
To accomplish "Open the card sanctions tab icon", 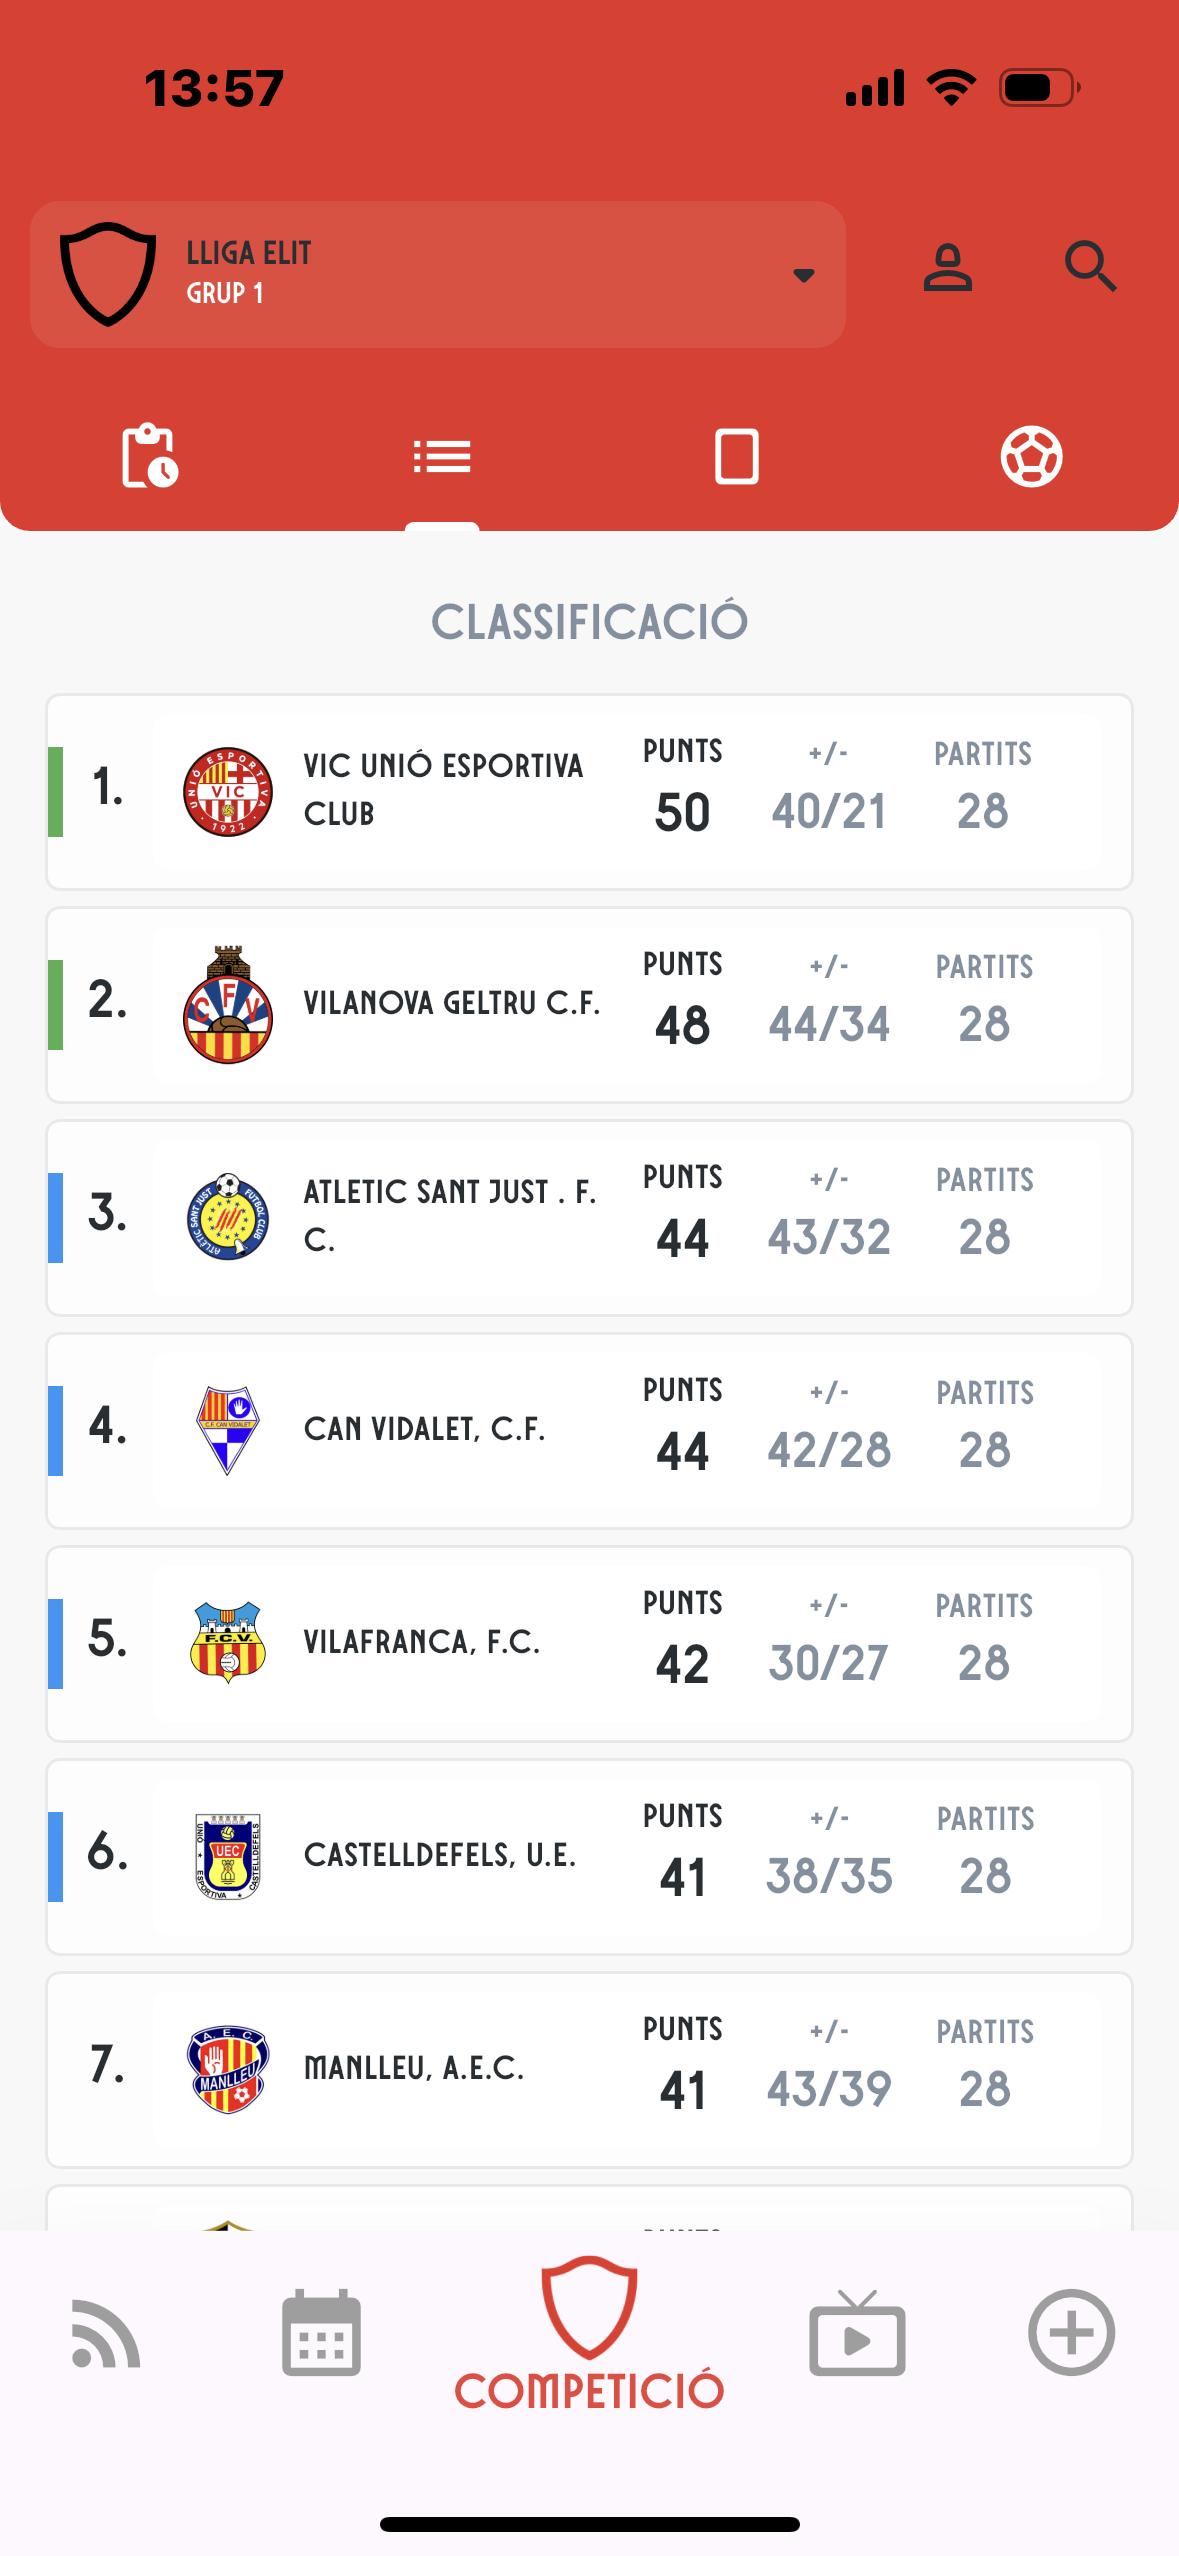I will point(736,457).
